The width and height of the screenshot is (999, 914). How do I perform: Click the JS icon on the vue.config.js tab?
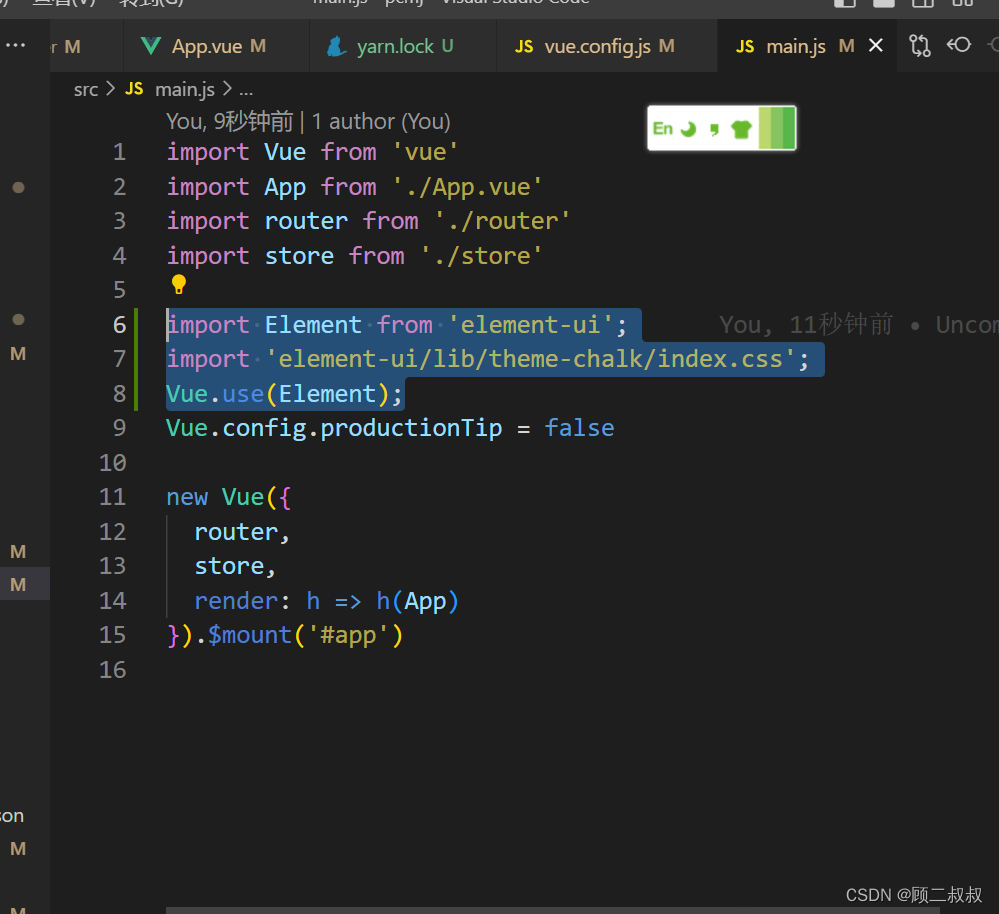(x=524, y=45)
